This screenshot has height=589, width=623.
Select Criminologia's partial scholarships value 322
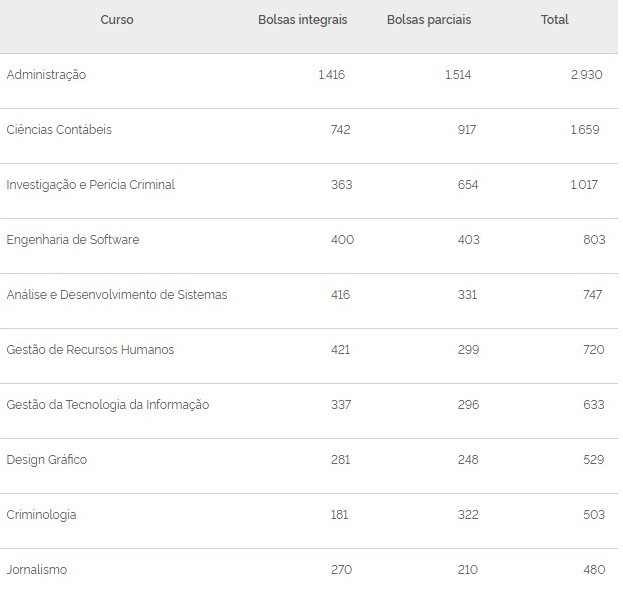tap(467, 515)
